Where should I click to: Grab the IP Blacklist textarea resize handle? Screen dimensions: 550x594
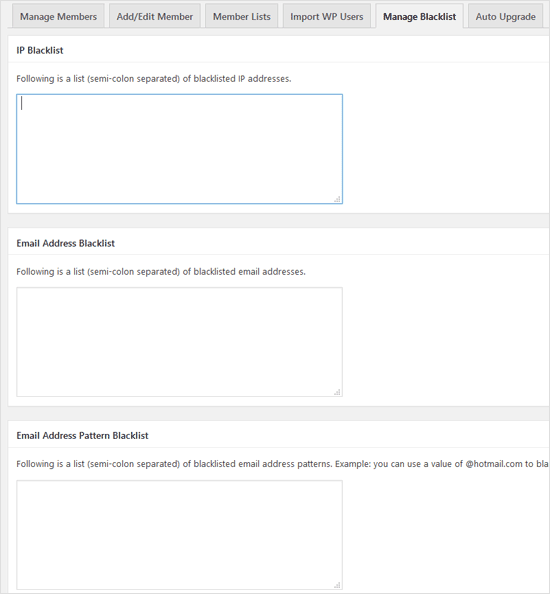tap(337, 199)
